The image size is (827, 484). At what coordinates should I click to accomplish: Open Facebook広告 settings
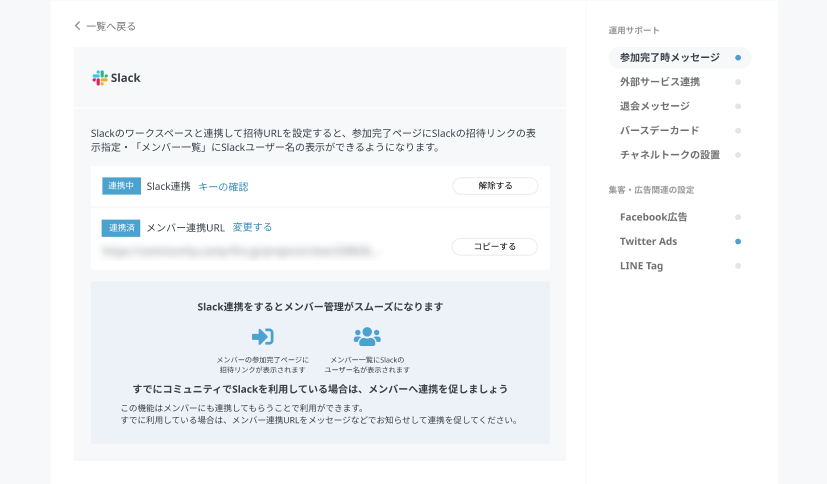point(653,217)
